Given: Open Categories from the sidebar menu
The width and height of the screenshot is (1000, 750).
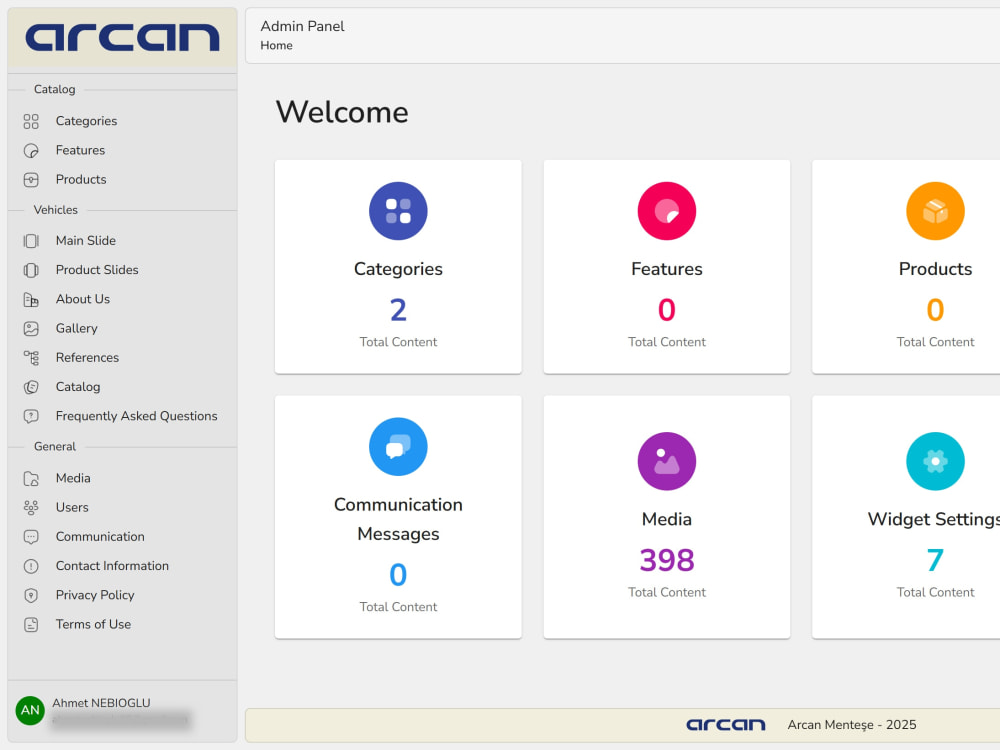Looking at the screenshot, I should 86,121.
